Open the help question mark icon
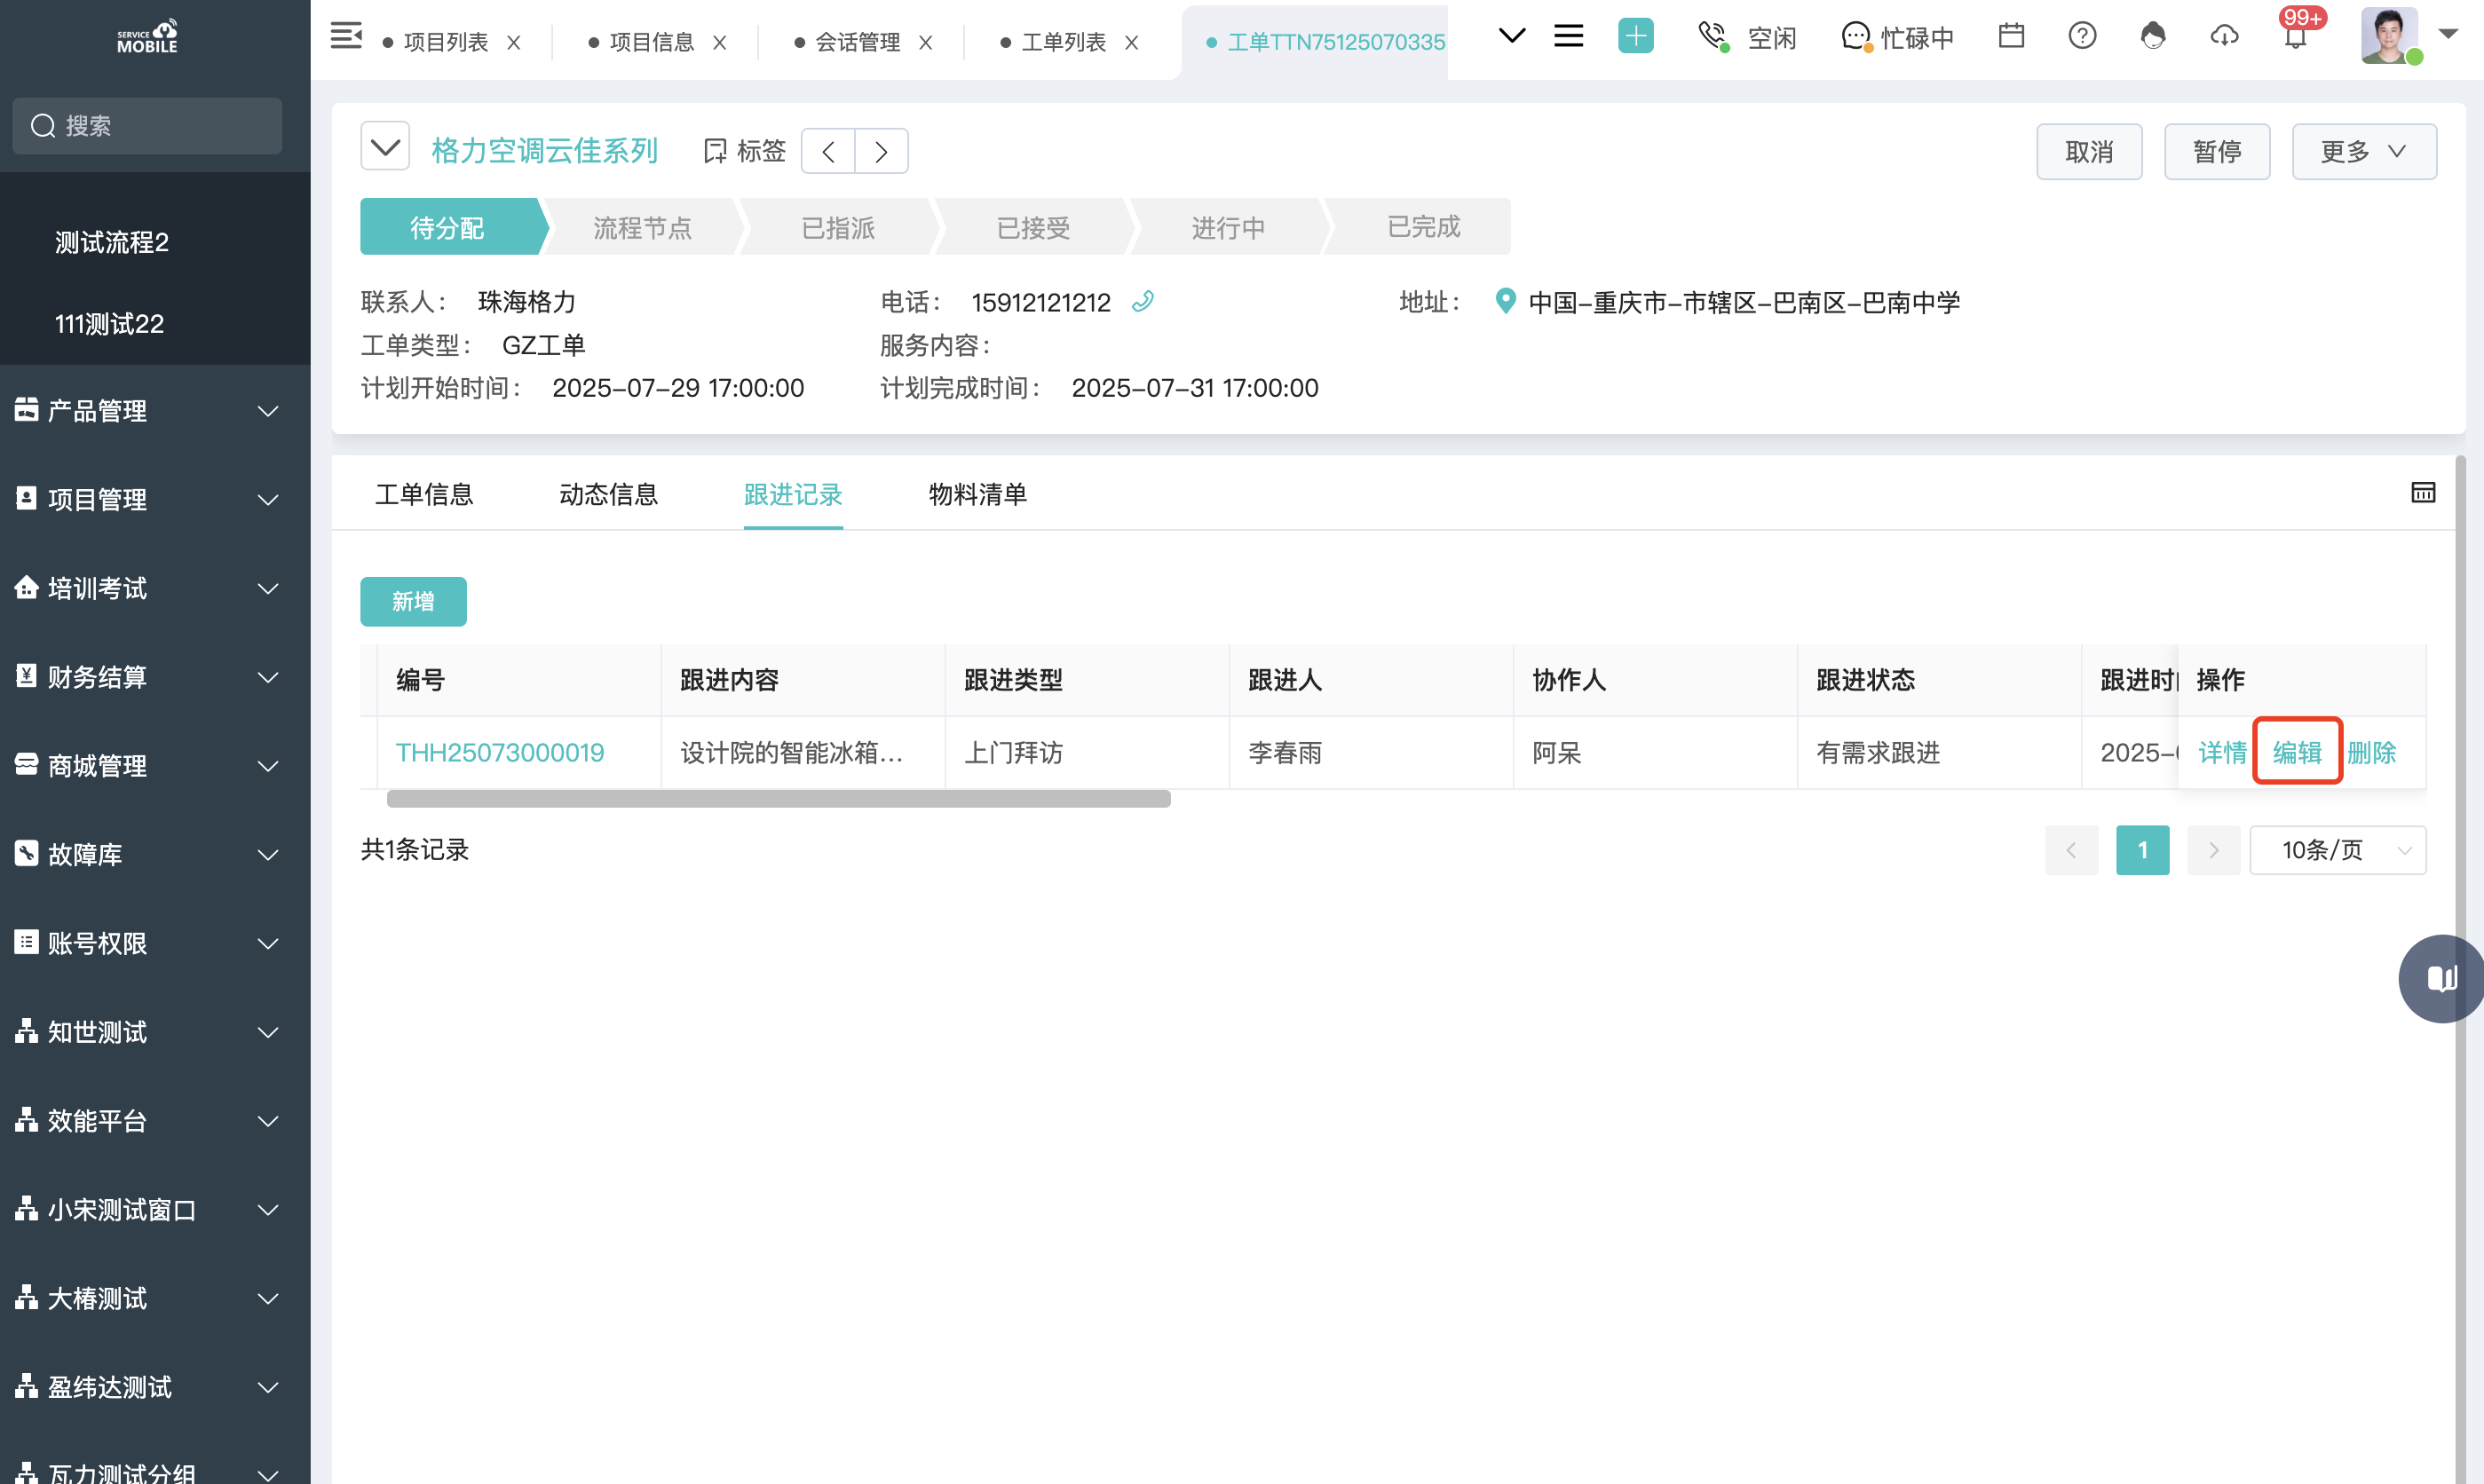 (x=2082, y=36)
